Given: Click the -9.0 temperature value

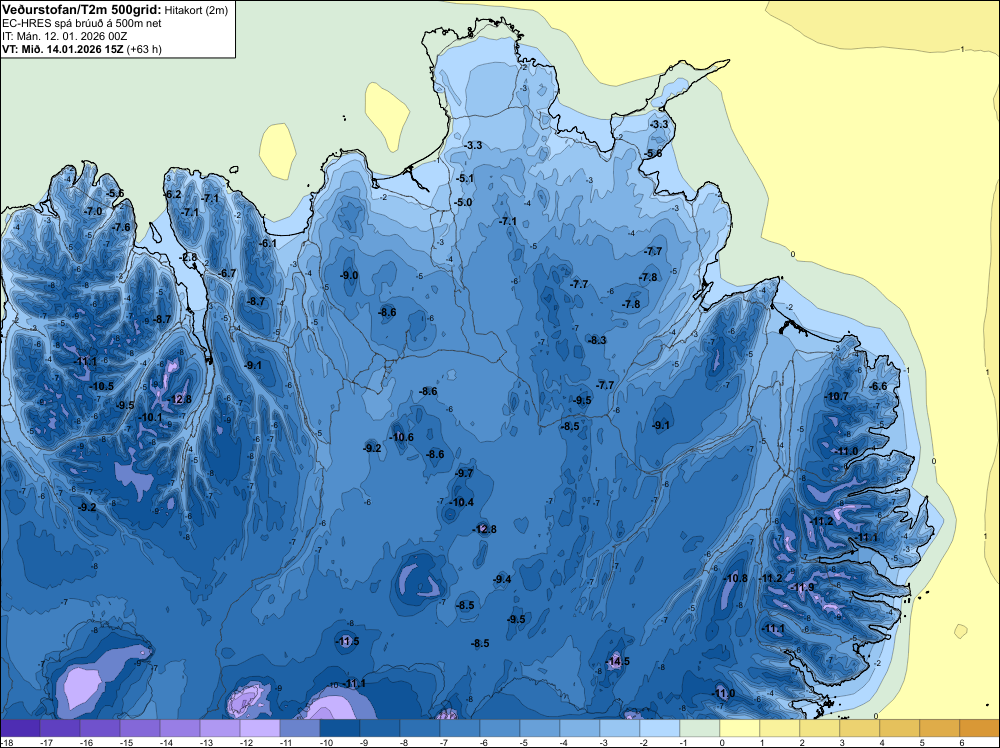Looking at the screenshot, I should coord(349,275).
